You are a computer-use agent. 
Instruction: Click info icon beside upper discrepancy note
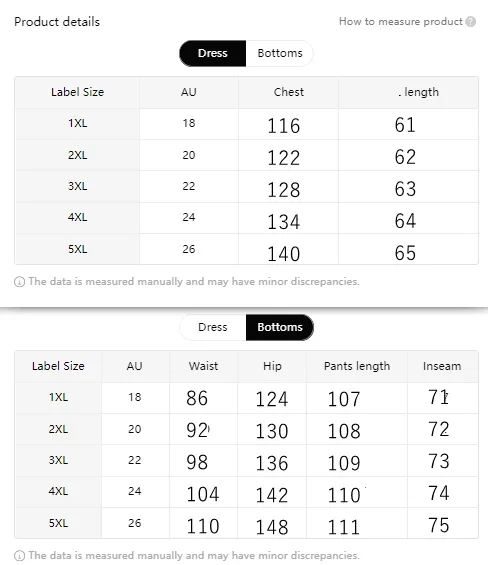click(19, 282)
